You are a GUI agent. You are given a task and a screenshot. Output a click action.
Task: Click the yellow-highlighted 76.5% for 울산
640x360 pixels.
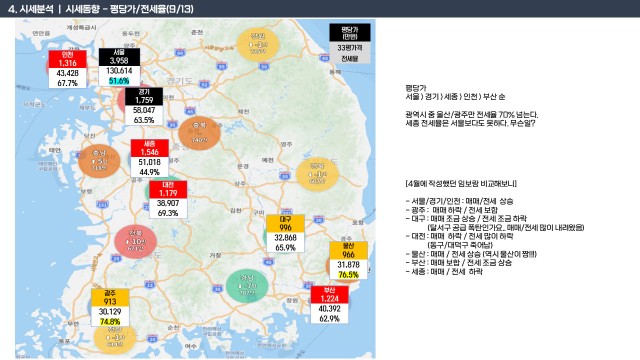[x=349, y=275]
